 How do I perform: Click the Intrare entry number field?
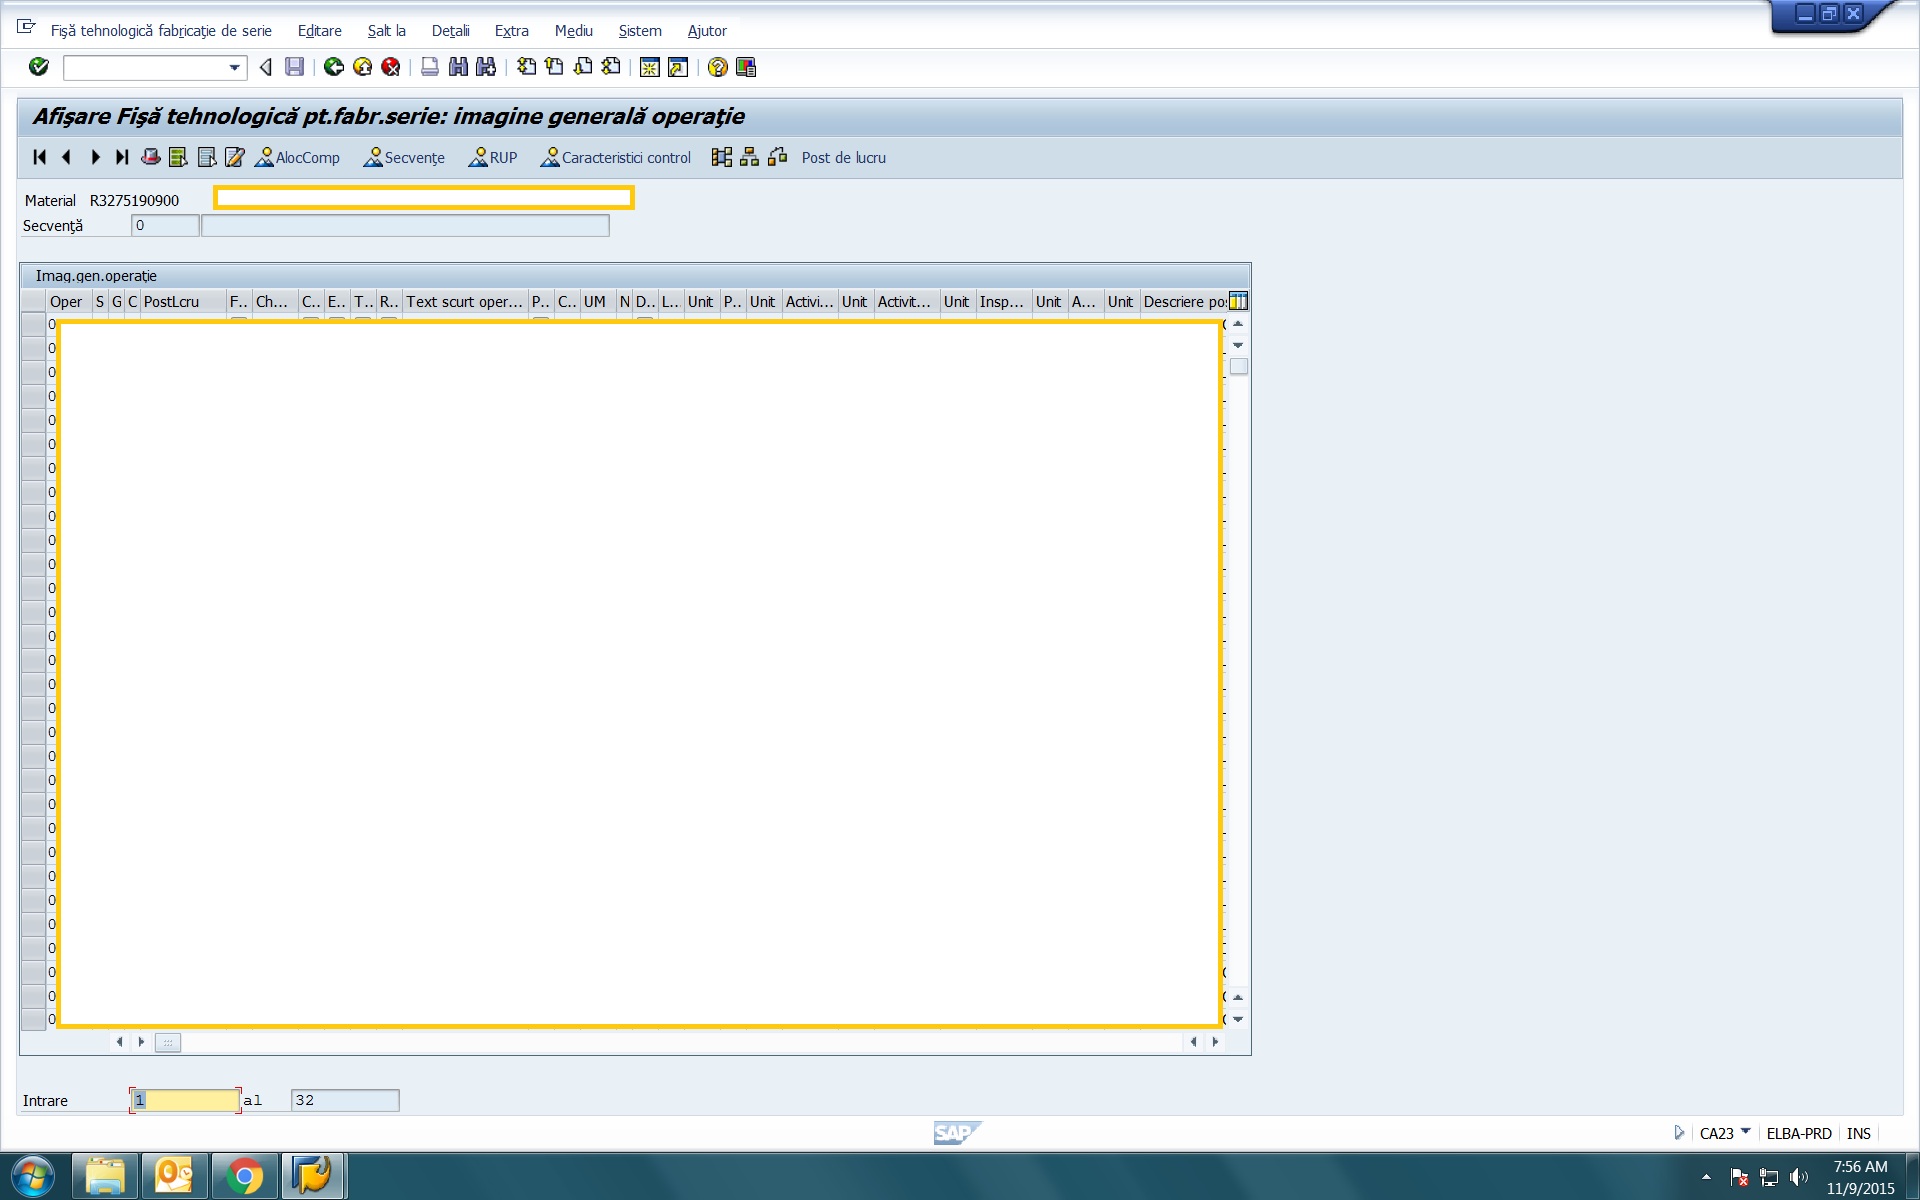185,1100
